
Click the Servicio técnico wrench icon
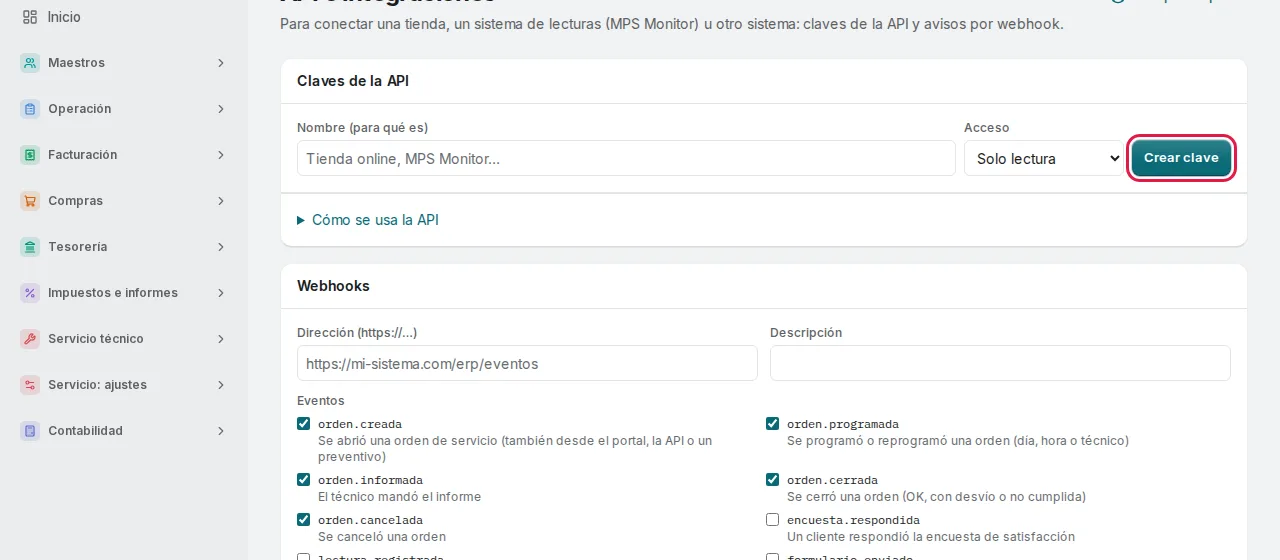pos(30,339)
